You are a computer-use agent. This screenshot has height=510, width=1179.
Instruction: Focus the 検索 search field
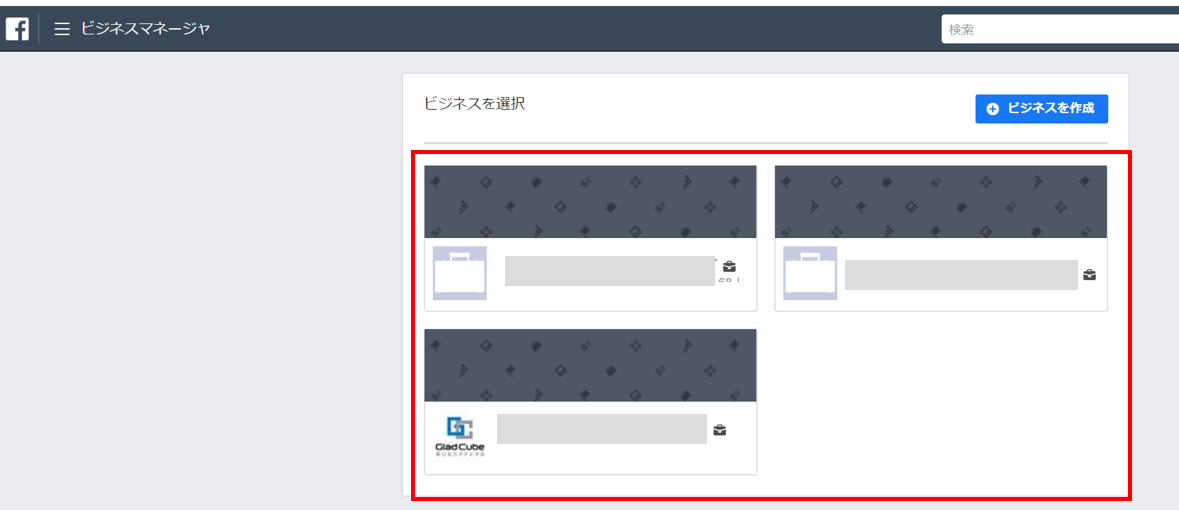pyautogui.click(x=1059, y=29)
